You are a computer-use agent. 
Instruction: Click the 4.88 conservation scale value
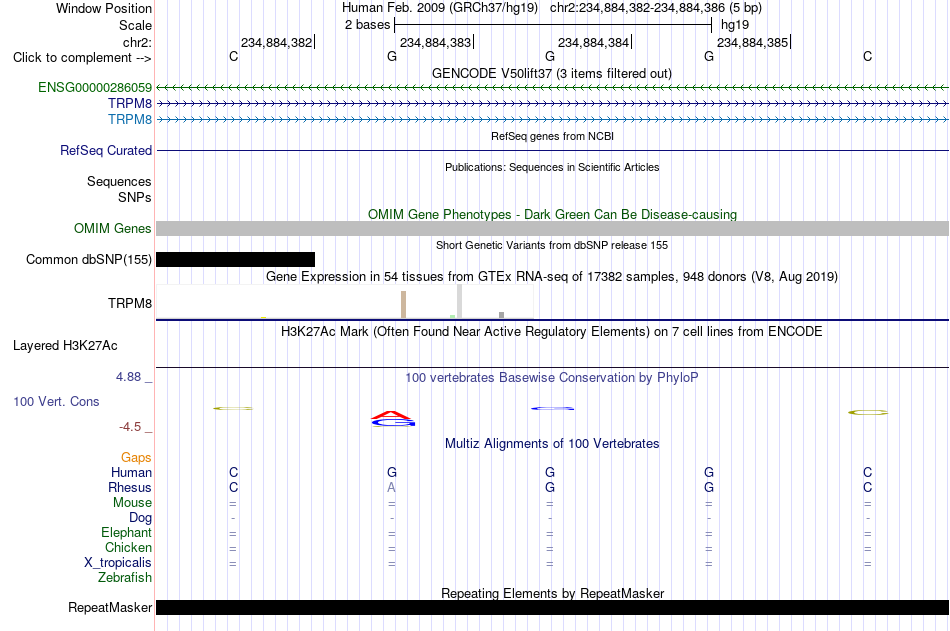(x=128, y=377)
